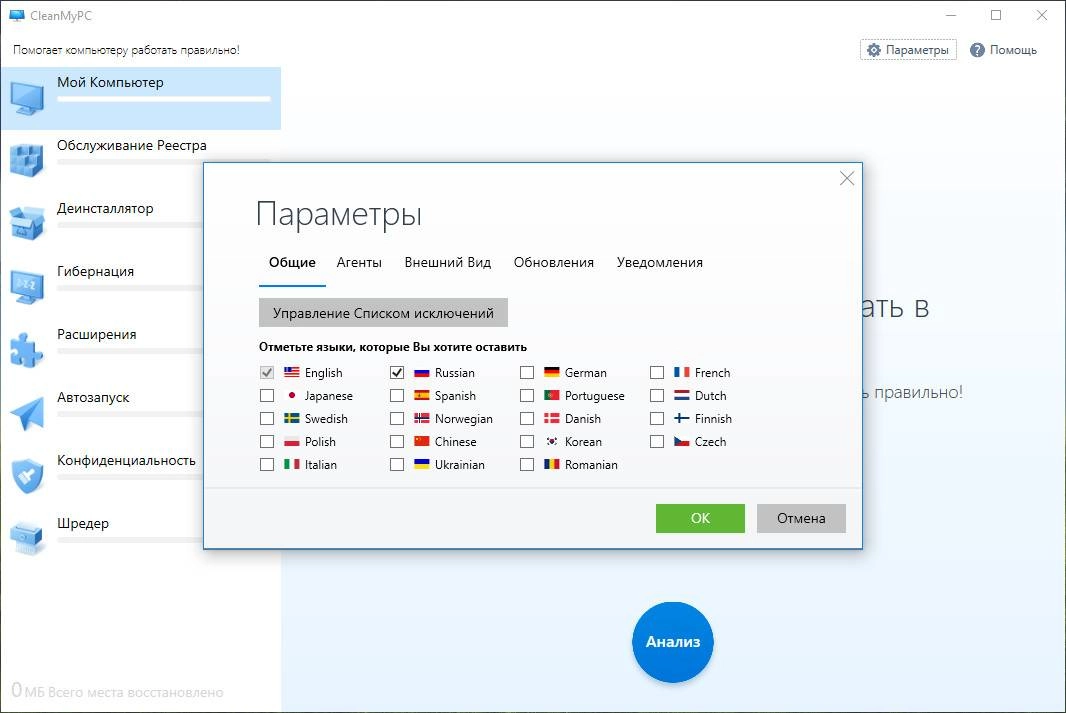Check the Polish language checkbox
The width and height of the screenshot is (1066, 713).
coord(267,442)
